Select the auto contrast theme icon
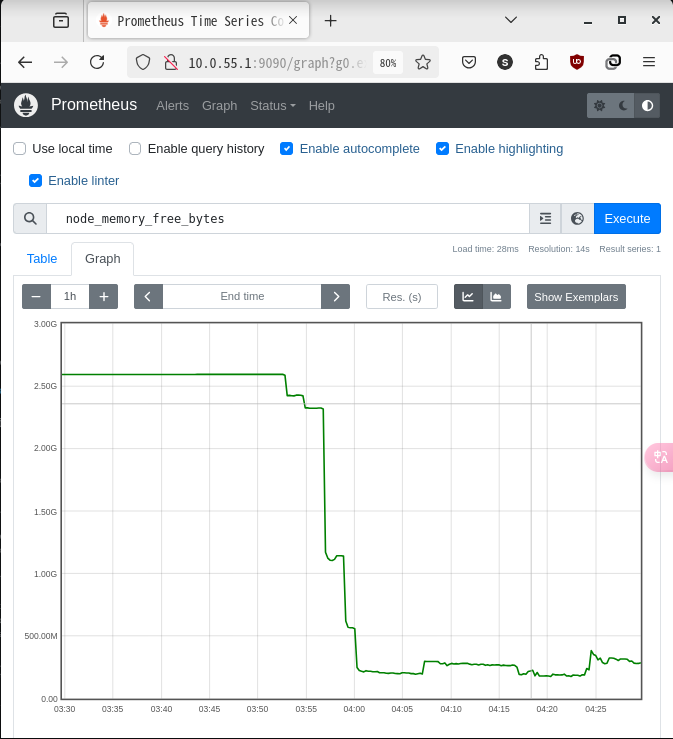Viewport: 673px width, 739px height. coord(647,106)
